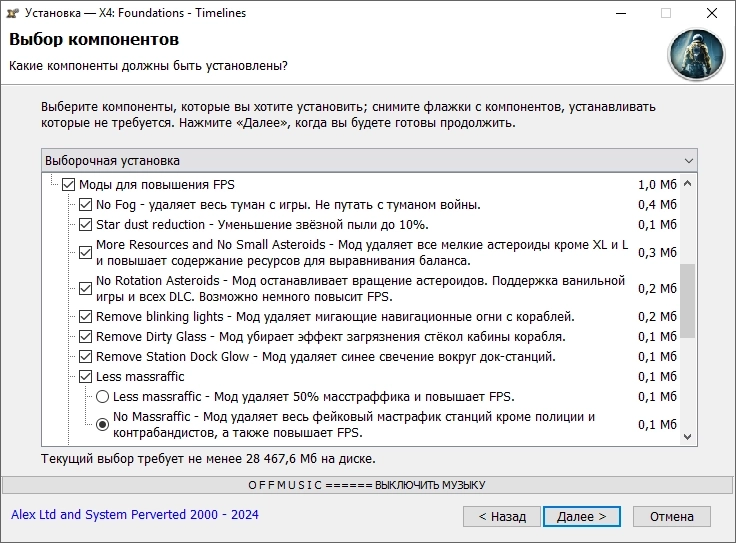Toggle Star dust reduction checkbox
This screenshot has width=736, height=543.
click(85, 225)
